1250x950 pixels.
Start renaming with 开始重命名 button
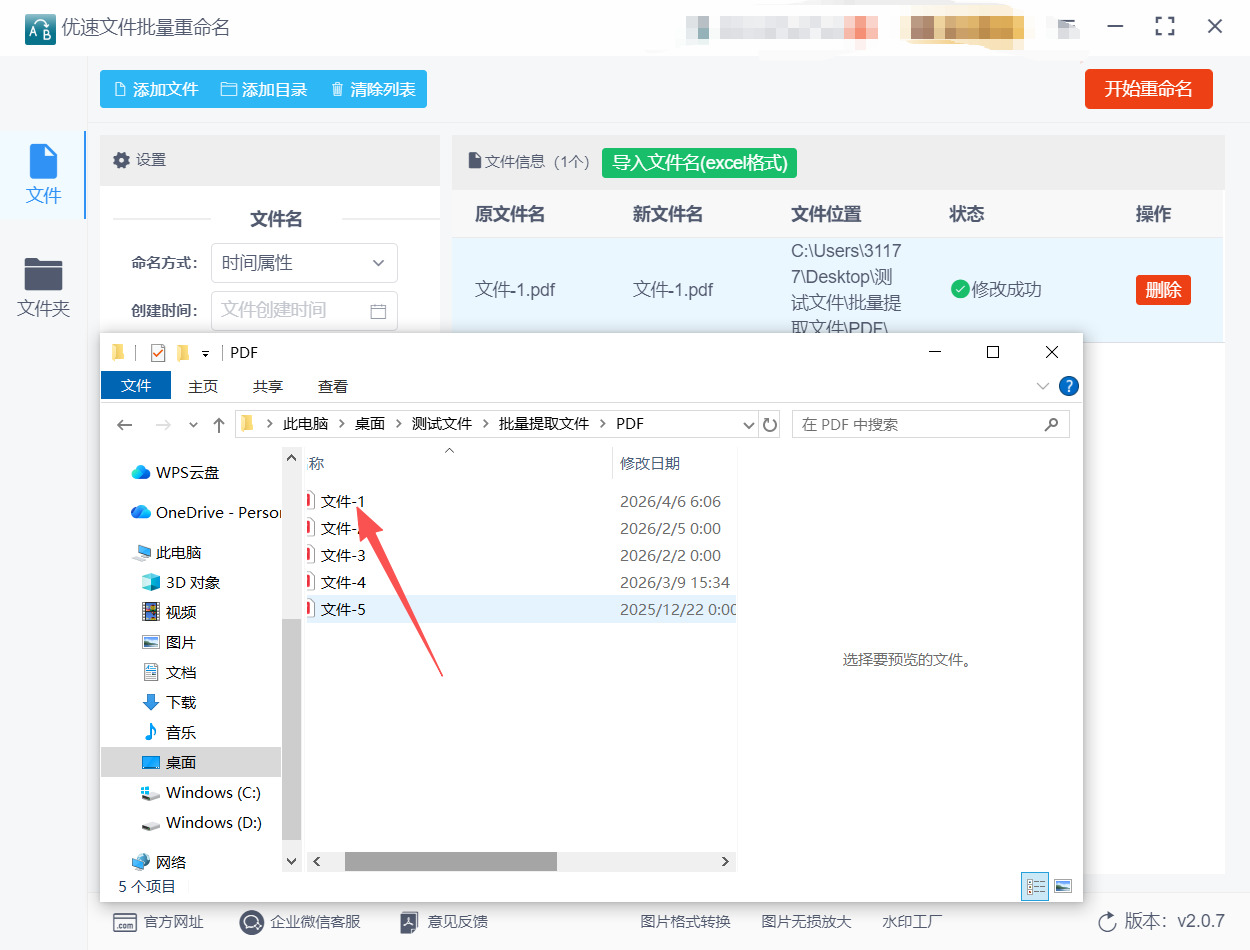(x=1148, y=89)
